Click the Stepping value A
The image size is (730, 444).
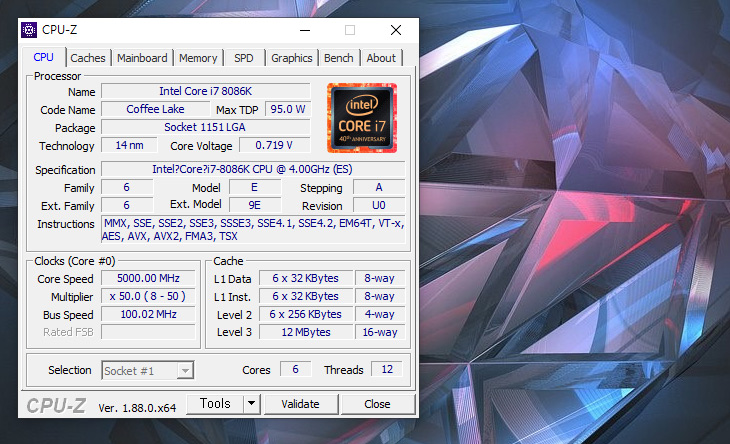click(x=379, y=188)
